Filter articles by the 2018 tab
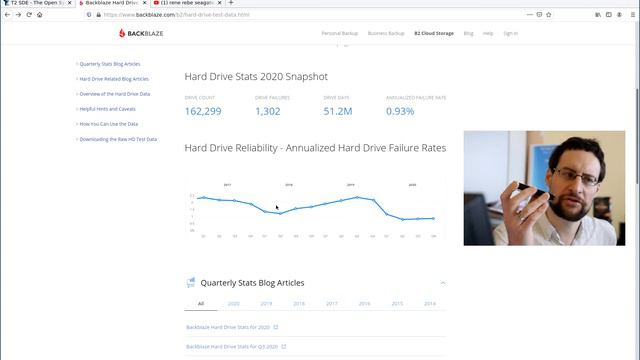The width and height of the screenshot is (640, 360). 299,304
